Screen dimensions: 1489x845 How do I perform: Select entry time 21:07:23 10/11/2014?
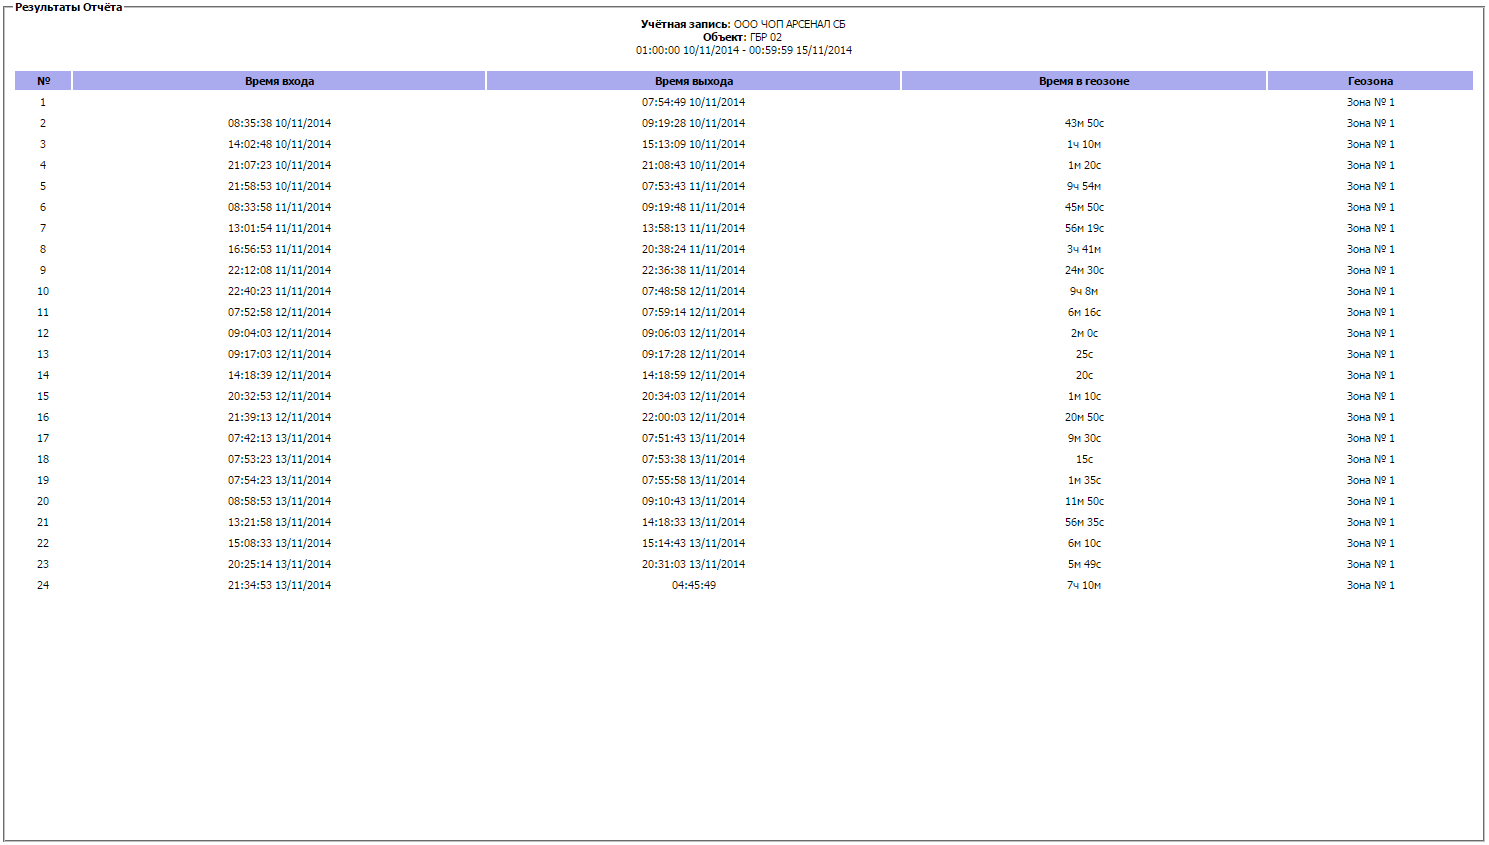click(x=279, y=165)
